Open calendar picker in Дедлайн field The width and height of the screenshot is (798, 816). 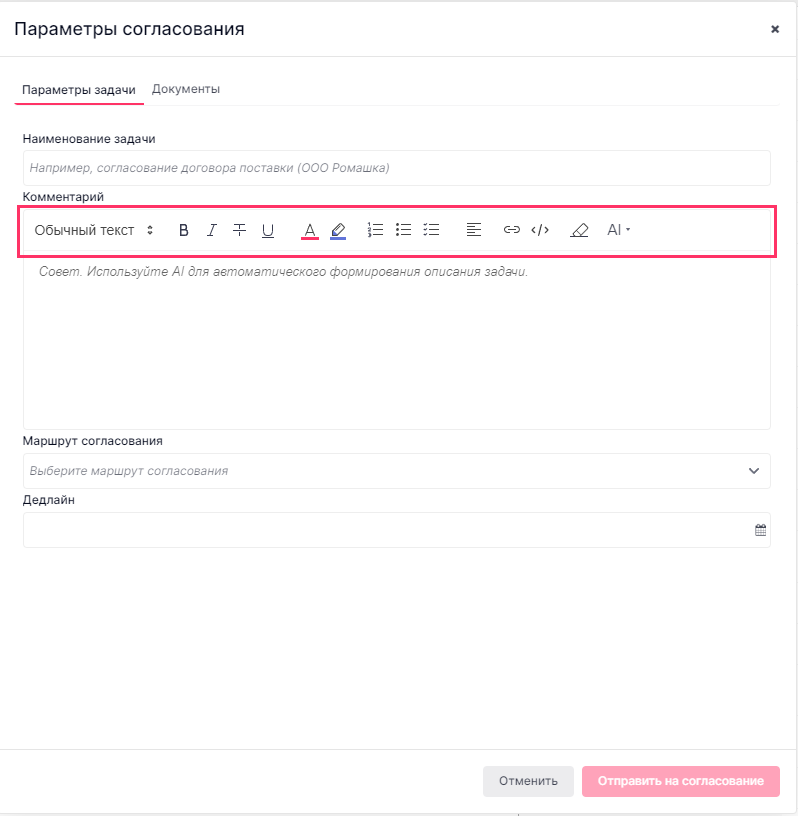pos(760,530)
